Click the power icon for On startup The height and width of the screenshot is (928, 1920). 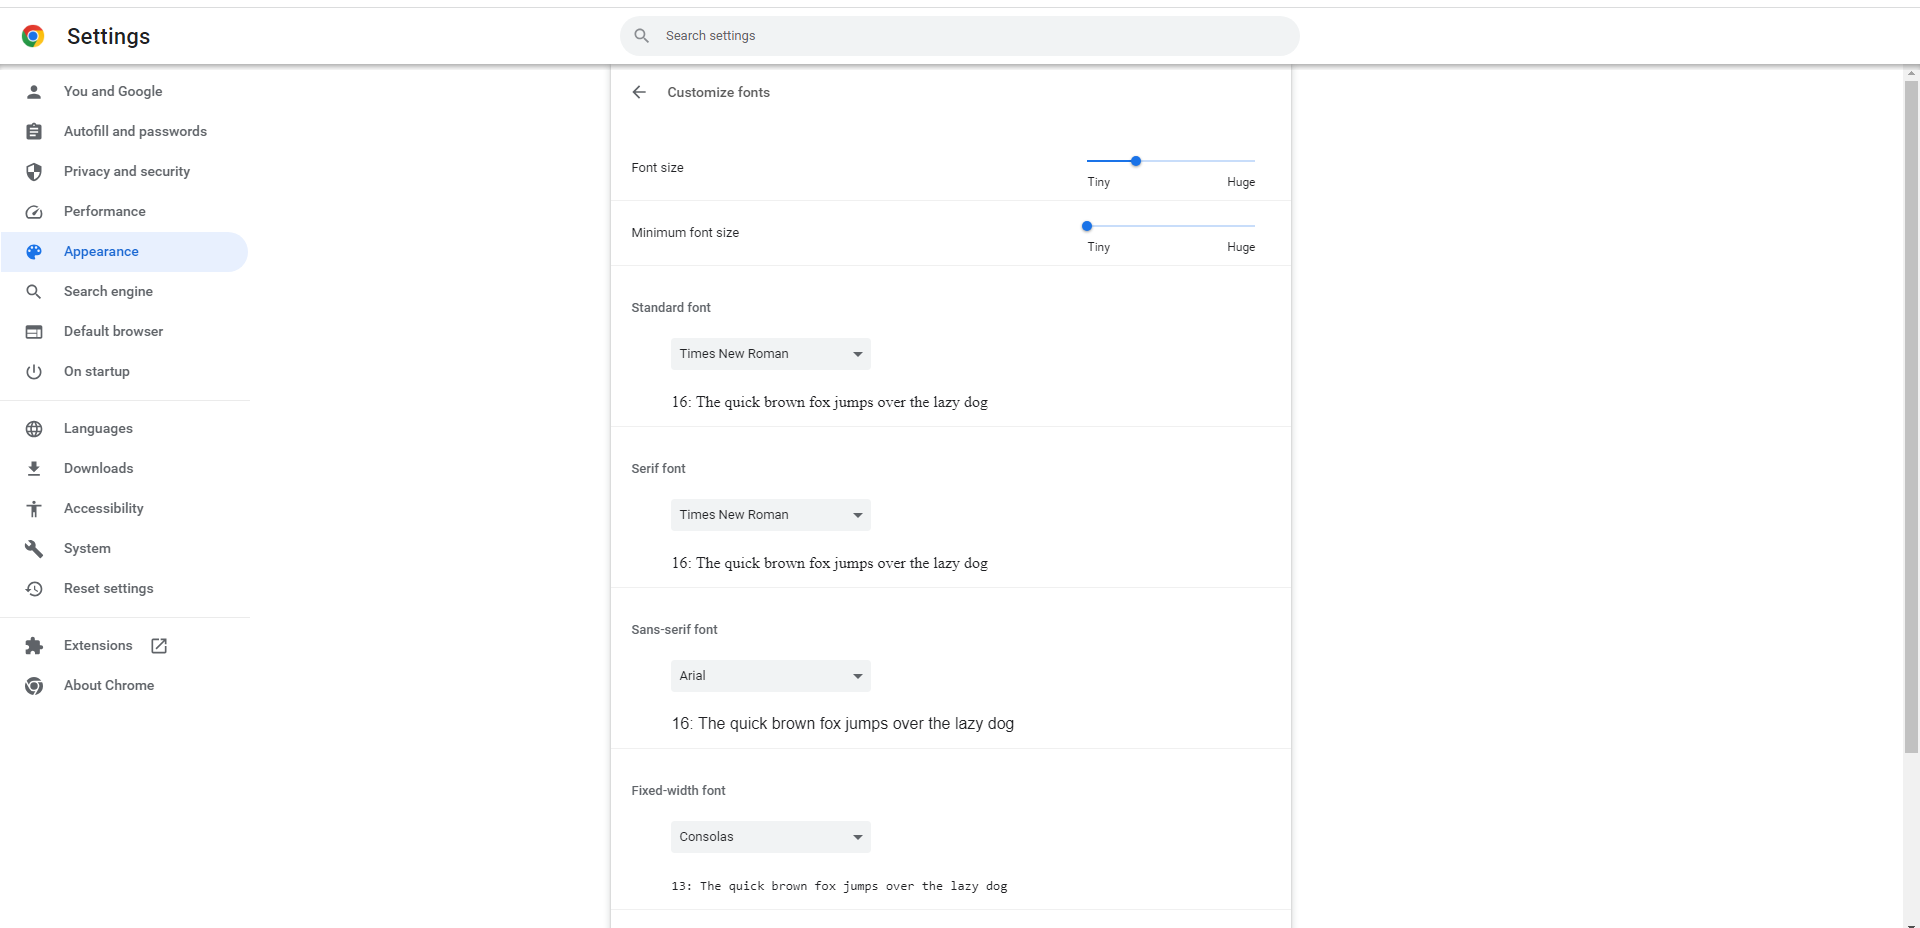click(x=34, y=371)
